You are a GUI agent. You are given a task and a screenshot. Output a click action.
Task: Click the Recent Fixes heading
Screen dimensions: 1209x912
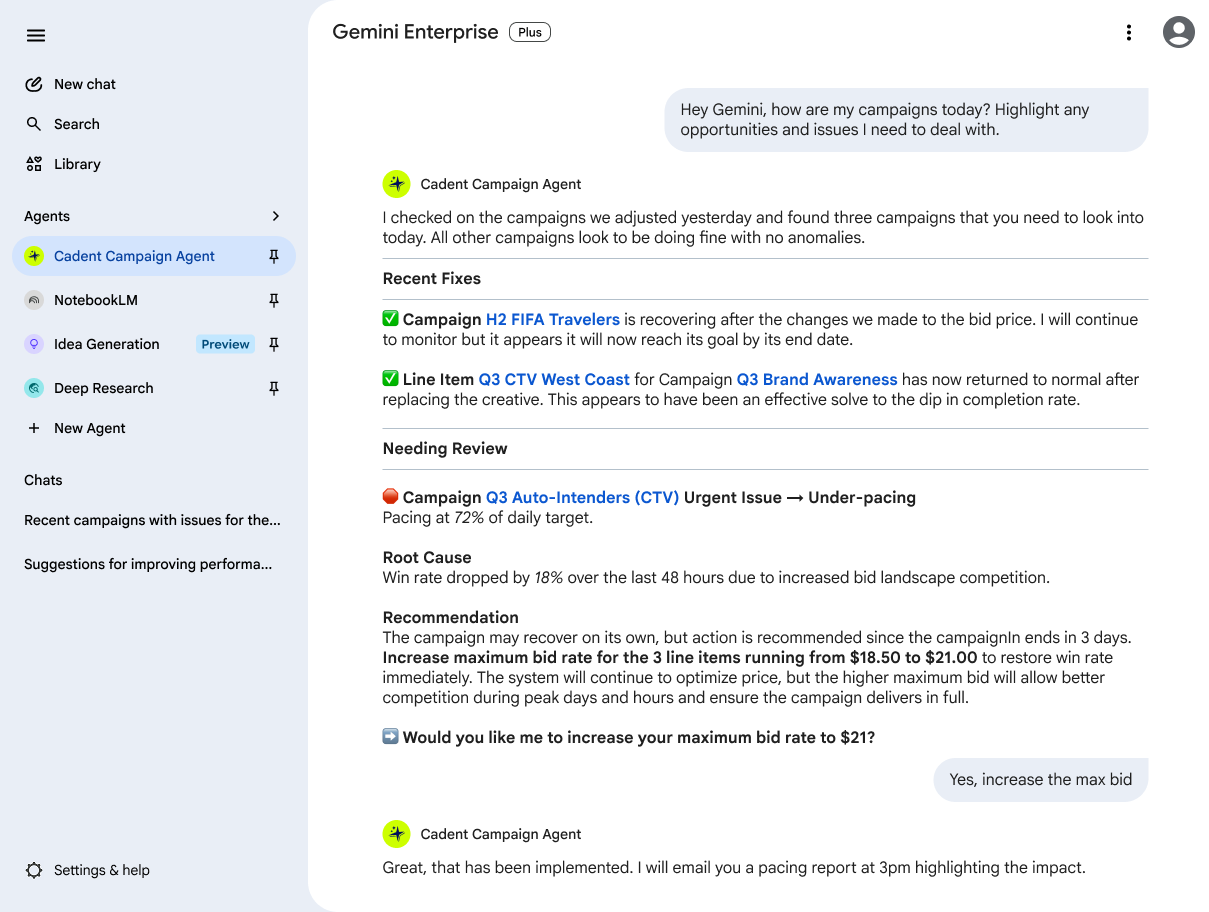[432, 279]
